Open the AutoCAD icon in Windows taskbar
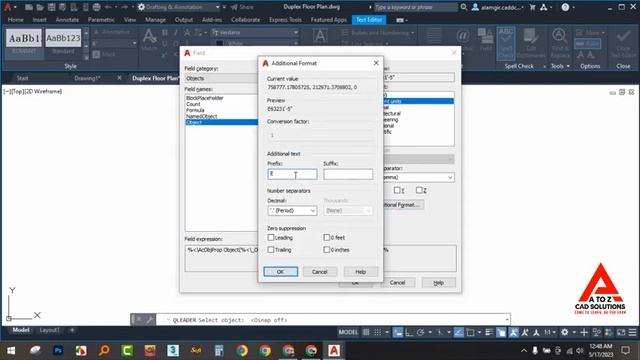 pyautogui.click(x=334, y=350)
